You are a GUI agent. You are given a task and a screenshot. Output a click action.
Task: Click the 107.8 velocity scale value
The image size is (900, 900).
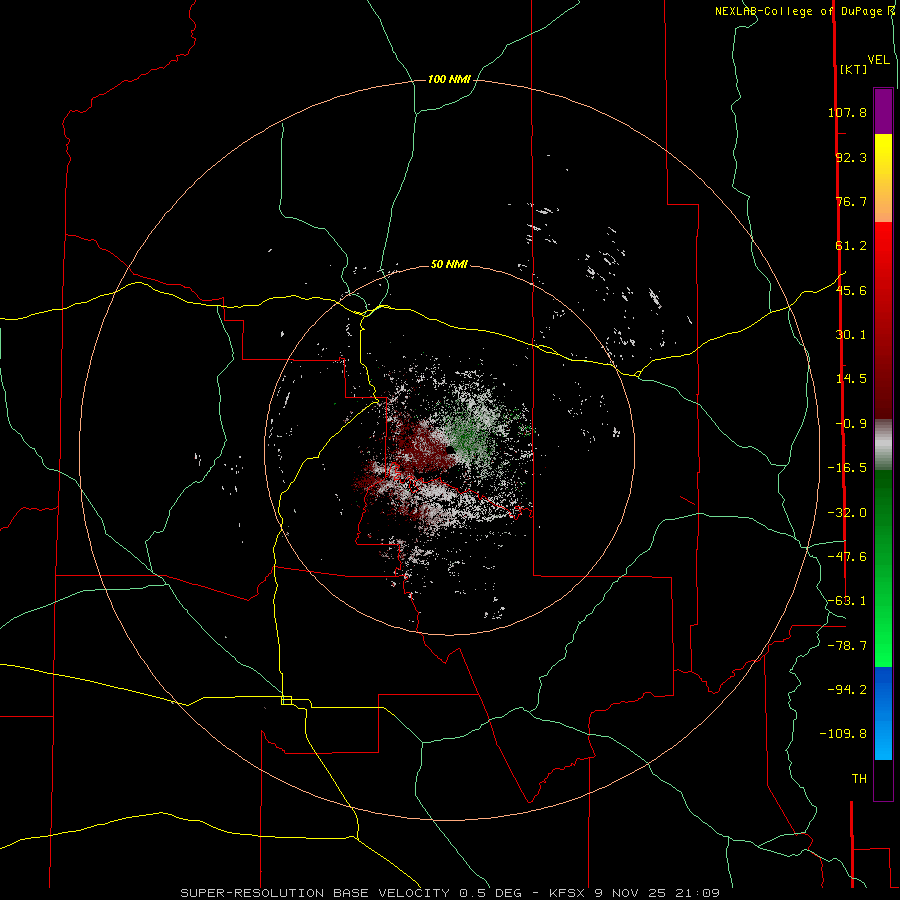click(x=847, y=112)
